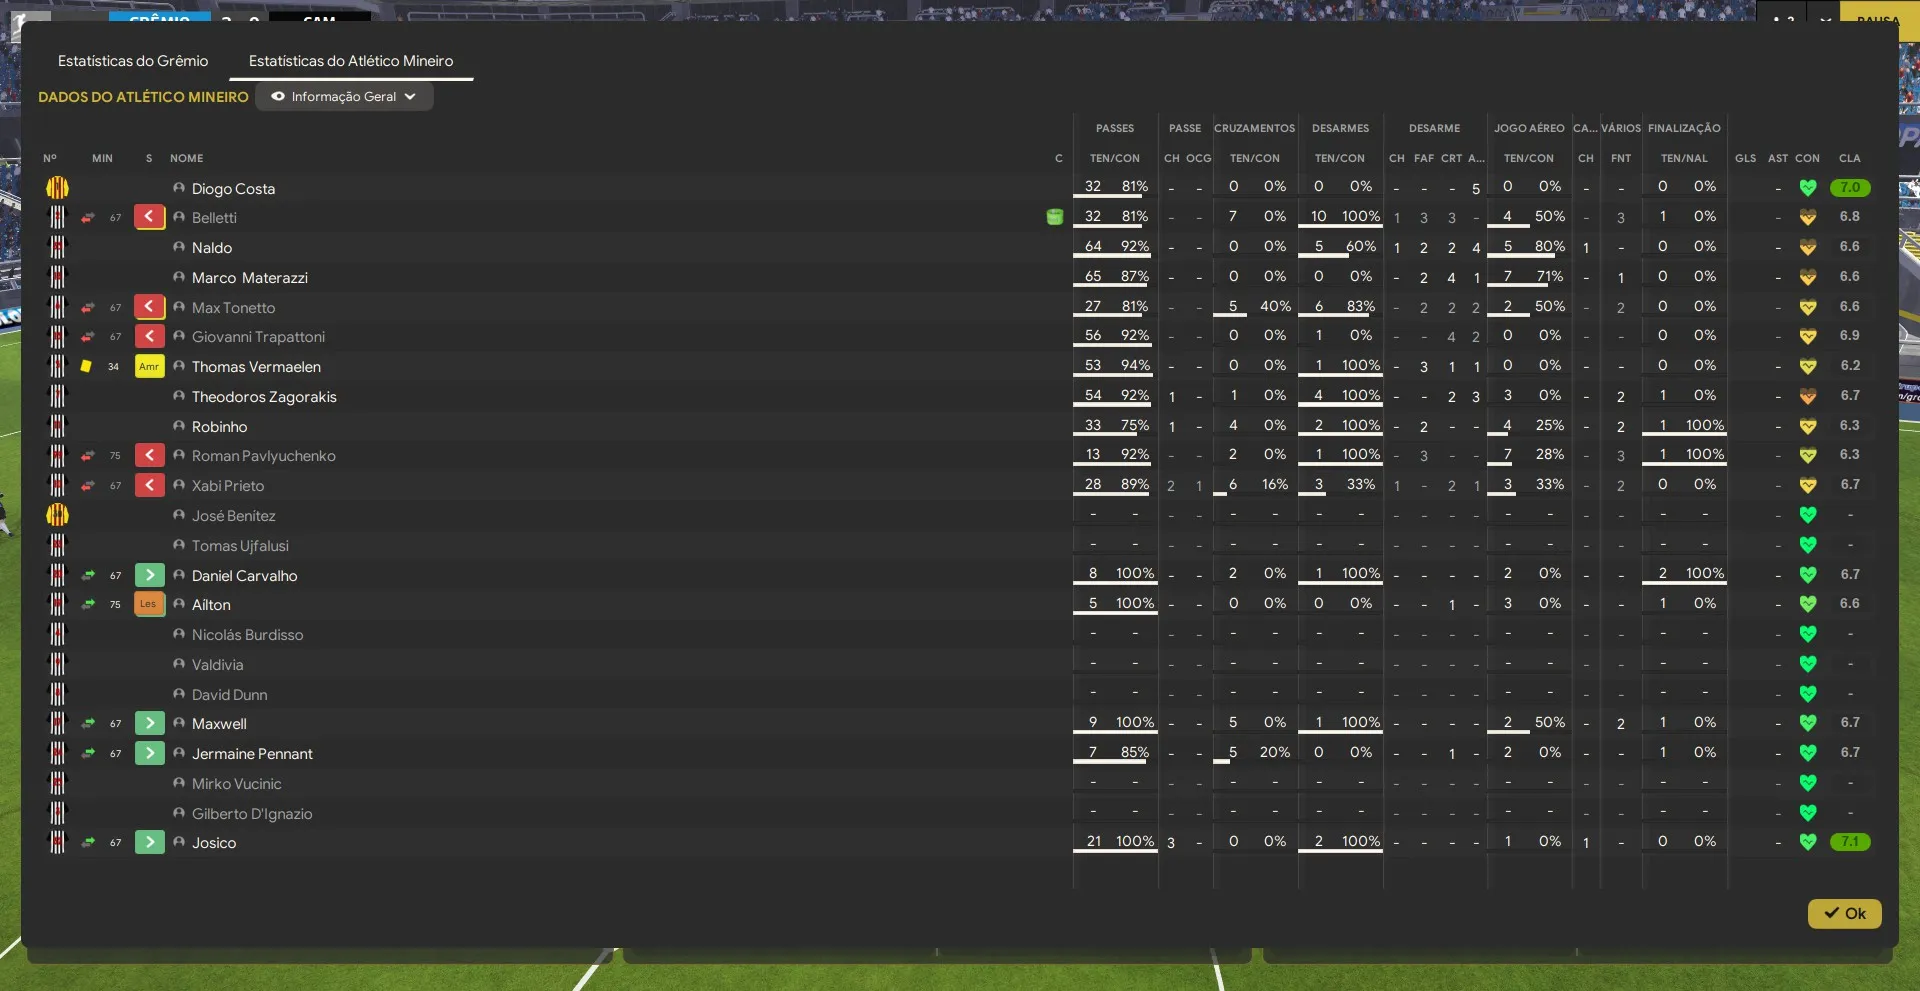This screenshot has width=1920, height=991.
Task: Open Diogo Costa's player profile
Action: (x=233, y=188)
